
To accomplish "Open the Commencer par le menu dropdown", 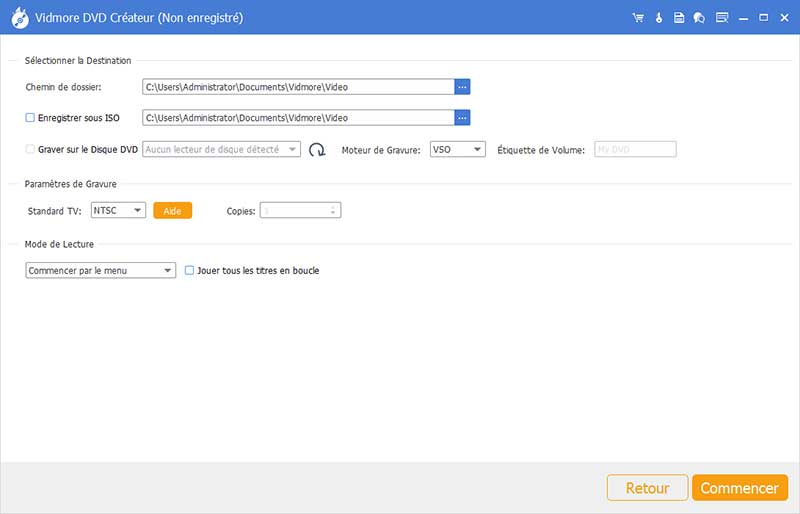I will coord(100,270).
